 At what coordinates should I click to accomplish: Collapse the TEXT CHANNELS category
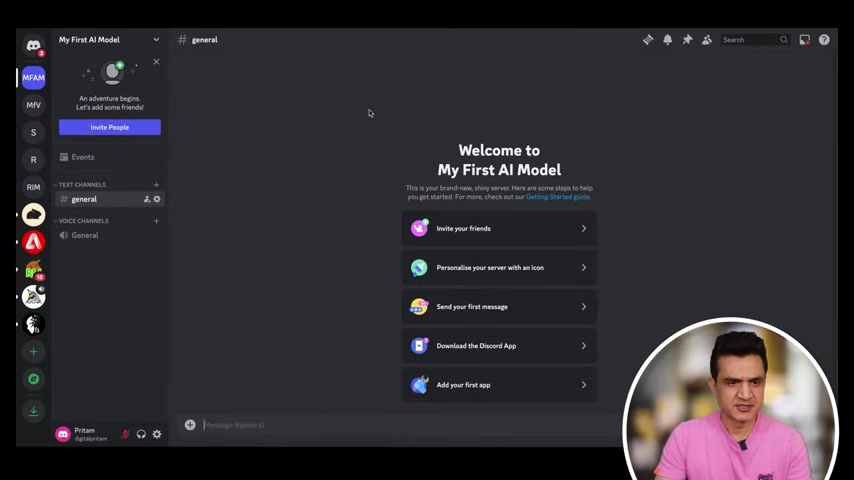(82, 185)
